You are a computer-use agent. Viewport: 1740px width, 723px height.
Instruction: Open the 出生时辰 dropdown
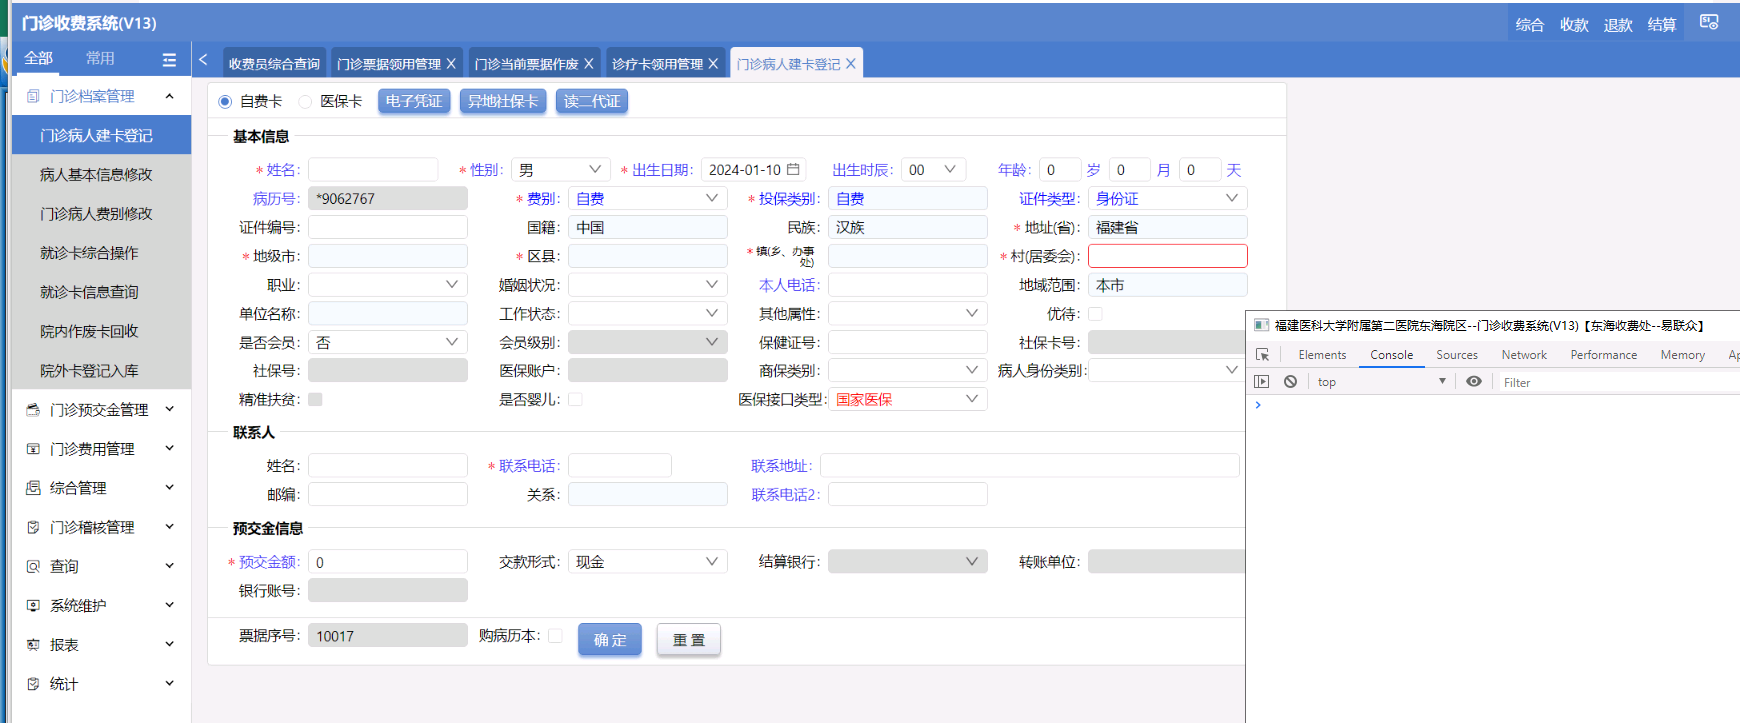933,170
